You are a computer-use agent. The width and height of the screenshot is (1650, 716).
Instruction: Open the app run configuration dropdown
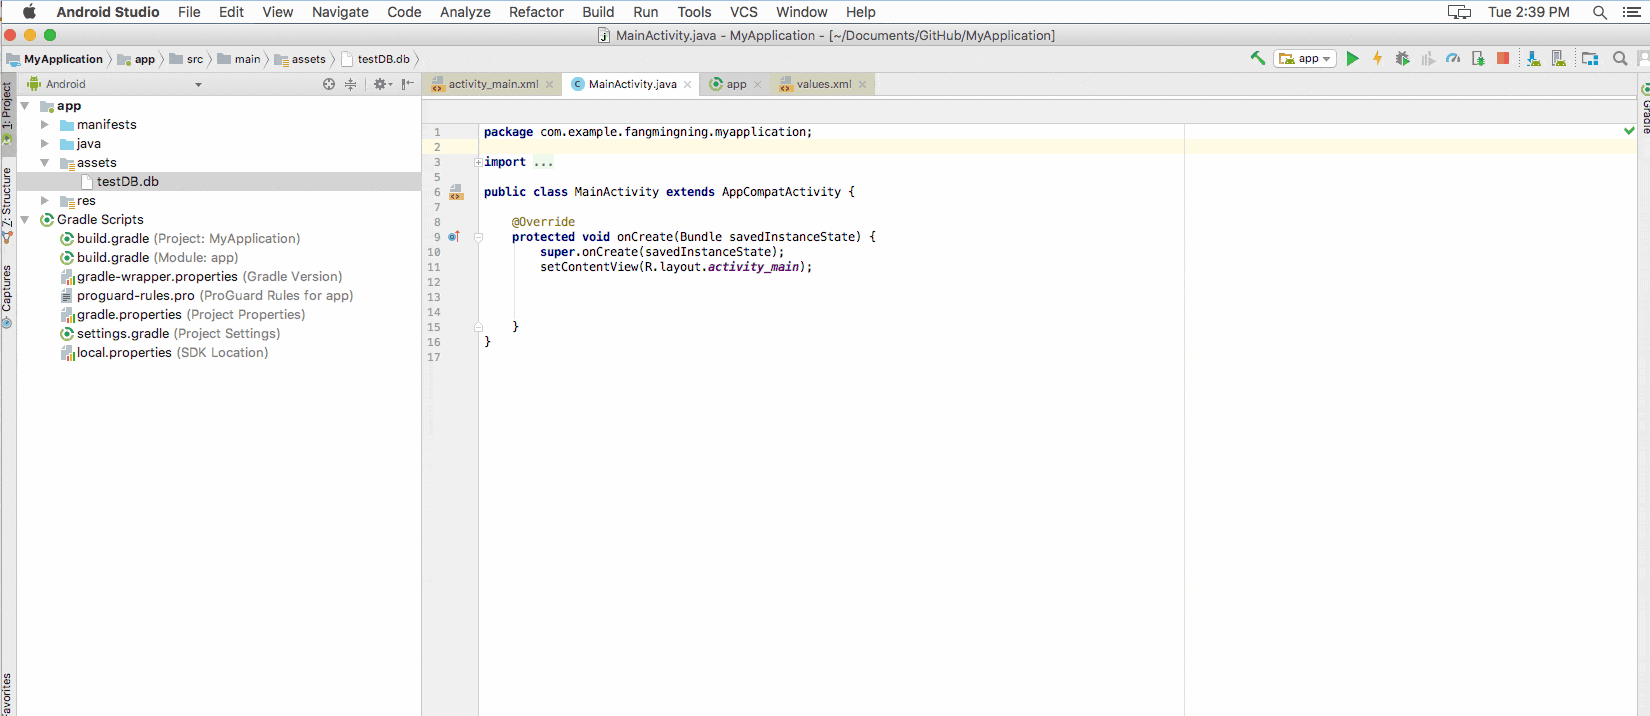(x=1305, y=59)
